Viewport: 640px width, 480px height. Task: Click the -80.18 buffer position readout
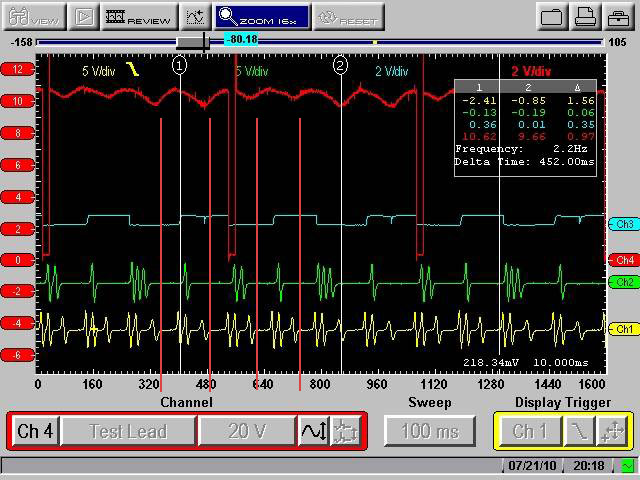[x=242, y=39]
